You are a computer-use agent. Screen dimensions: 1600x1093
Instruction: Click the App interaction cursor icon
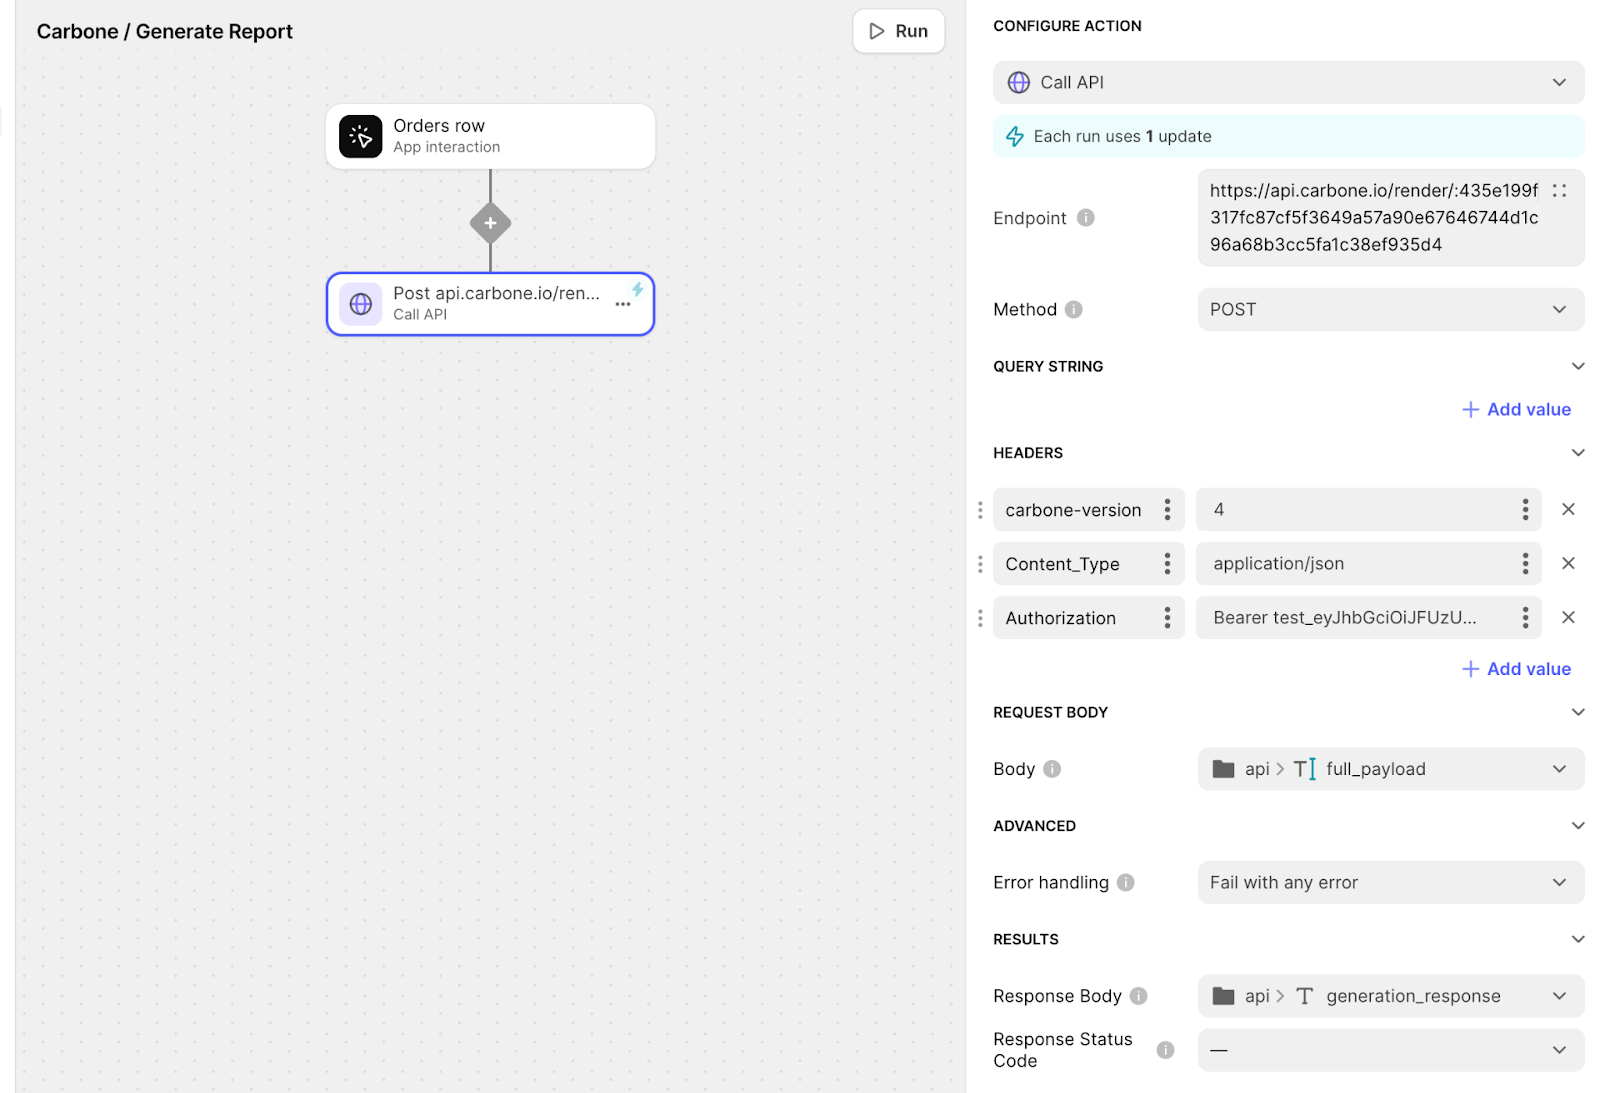pos(361,137)
